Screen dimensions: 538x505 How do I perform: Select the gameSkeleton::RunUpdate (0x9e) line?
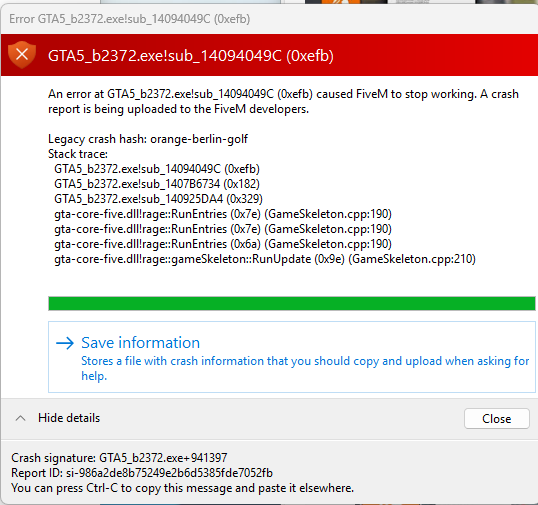(265, 259)
